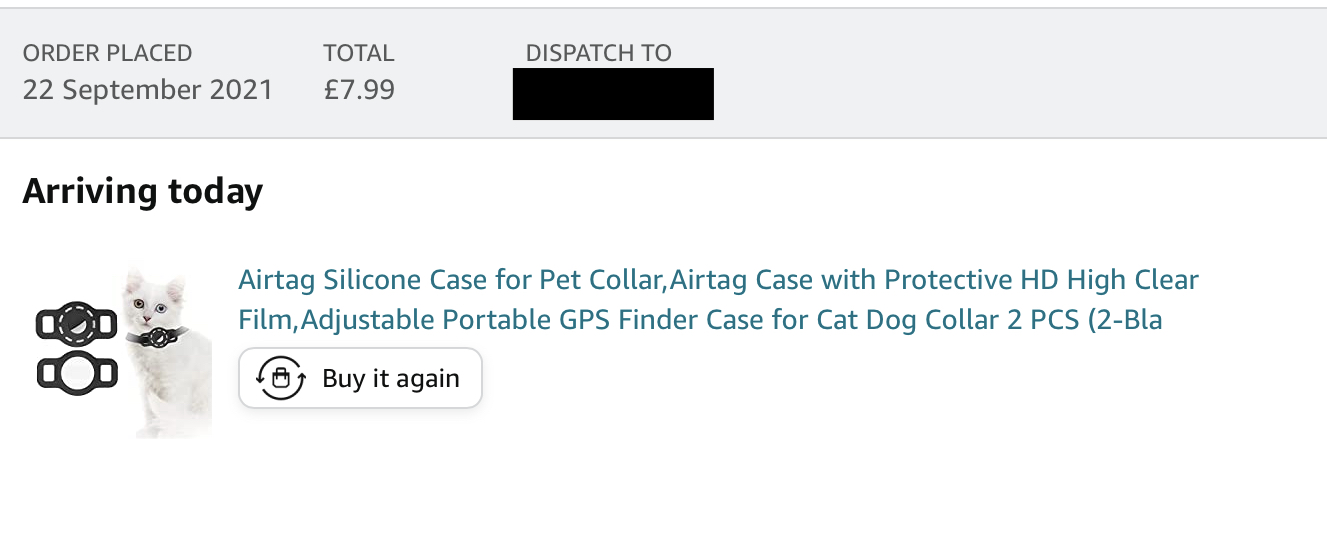Click the Arriving today heading
The width and height of the screenshot is (1327, 546).
pos(143,190)
